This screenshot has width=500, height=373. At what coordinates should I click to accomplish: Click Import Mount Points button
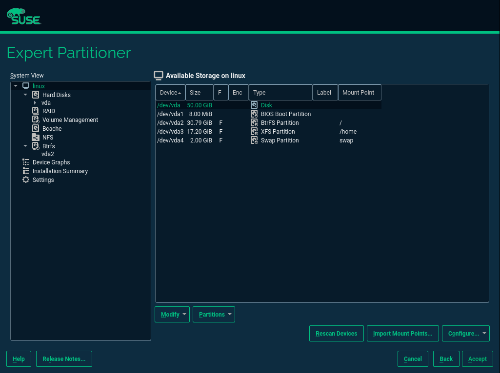[403, 333]
